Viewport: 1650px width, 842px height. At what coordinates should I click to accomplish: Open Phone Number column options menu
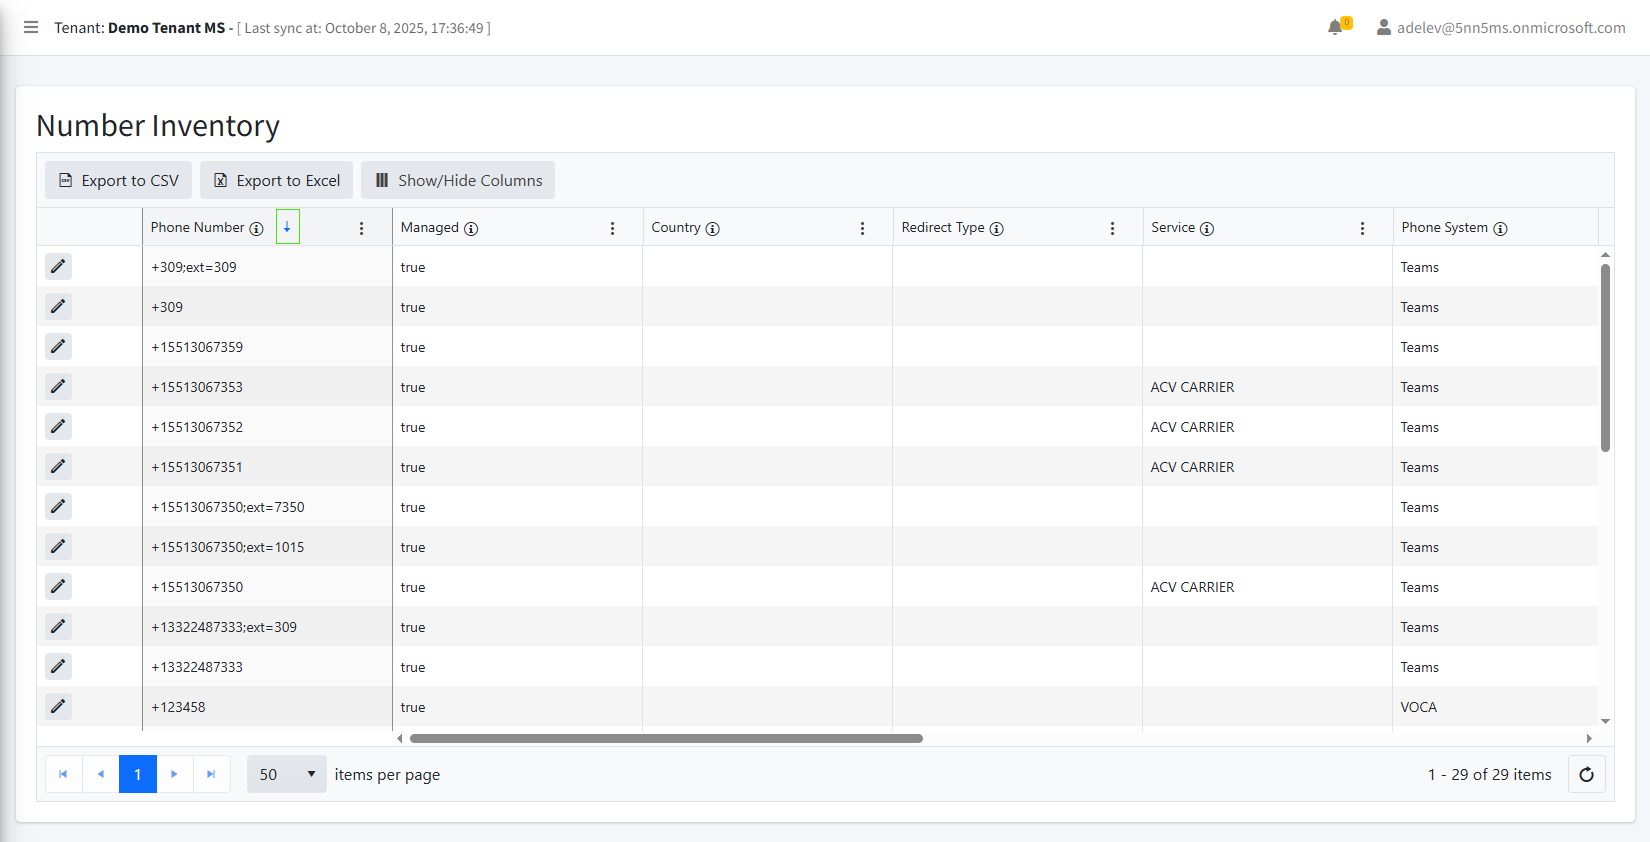(x=361, y=229)
